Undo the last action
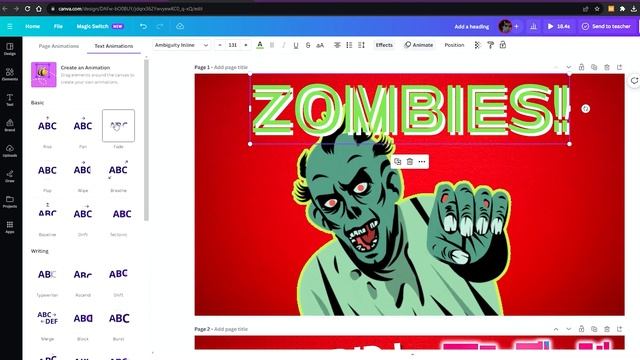 [x=143, y=26]
